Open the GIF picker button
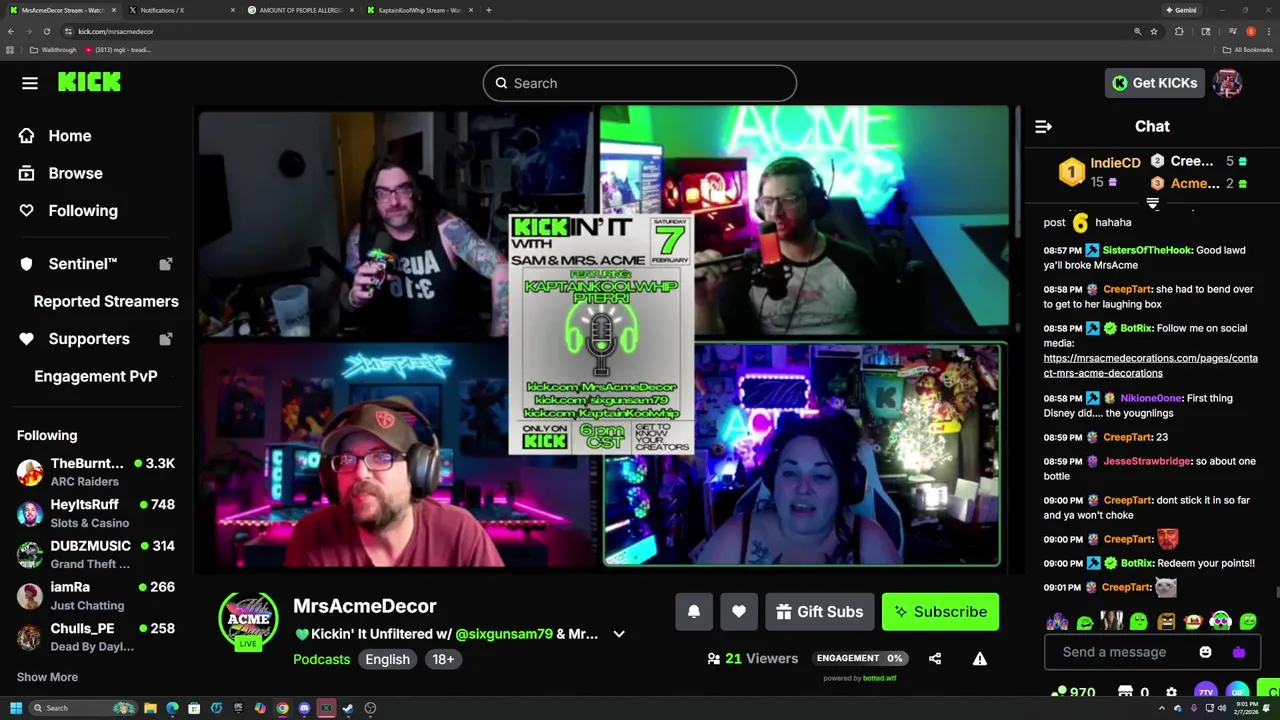This screenshot has width=1280, height=720. 1237,691
